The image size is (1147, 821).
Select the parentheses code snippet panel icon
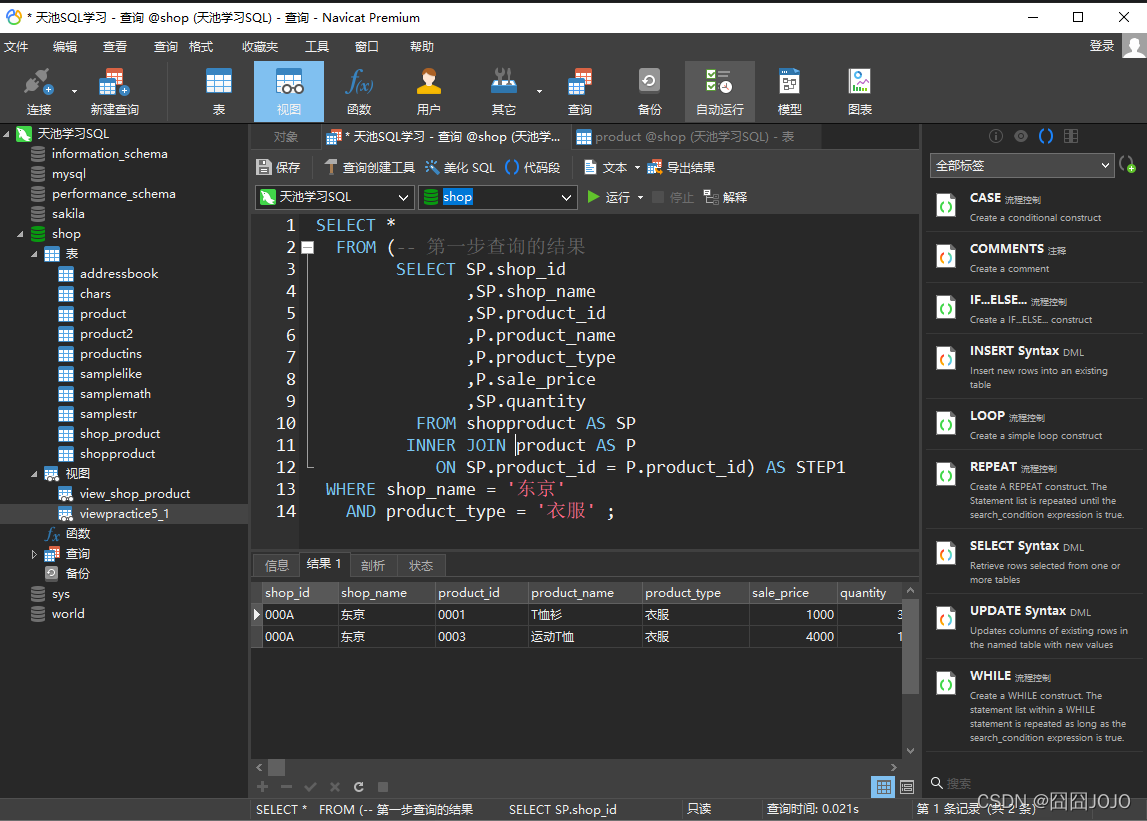click(1046, 136)
